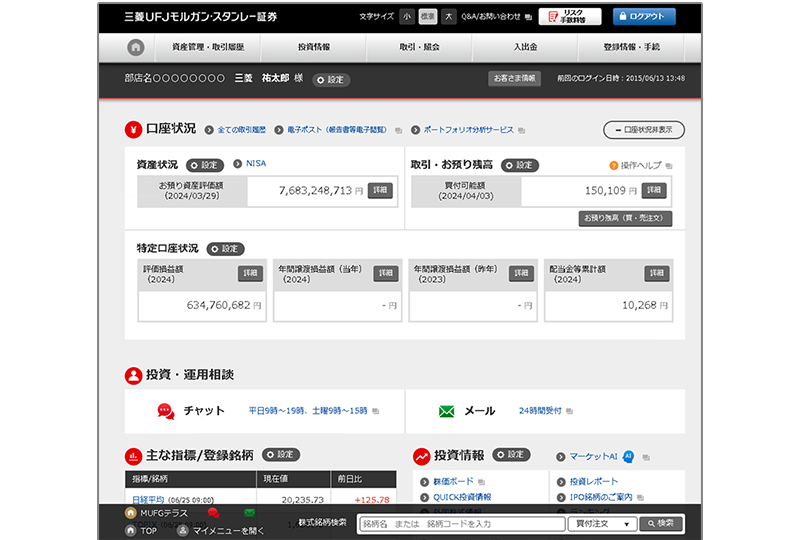Screen dimensions: 800x540
Task: Click the ログアウト button
Action: pos(644,17)
